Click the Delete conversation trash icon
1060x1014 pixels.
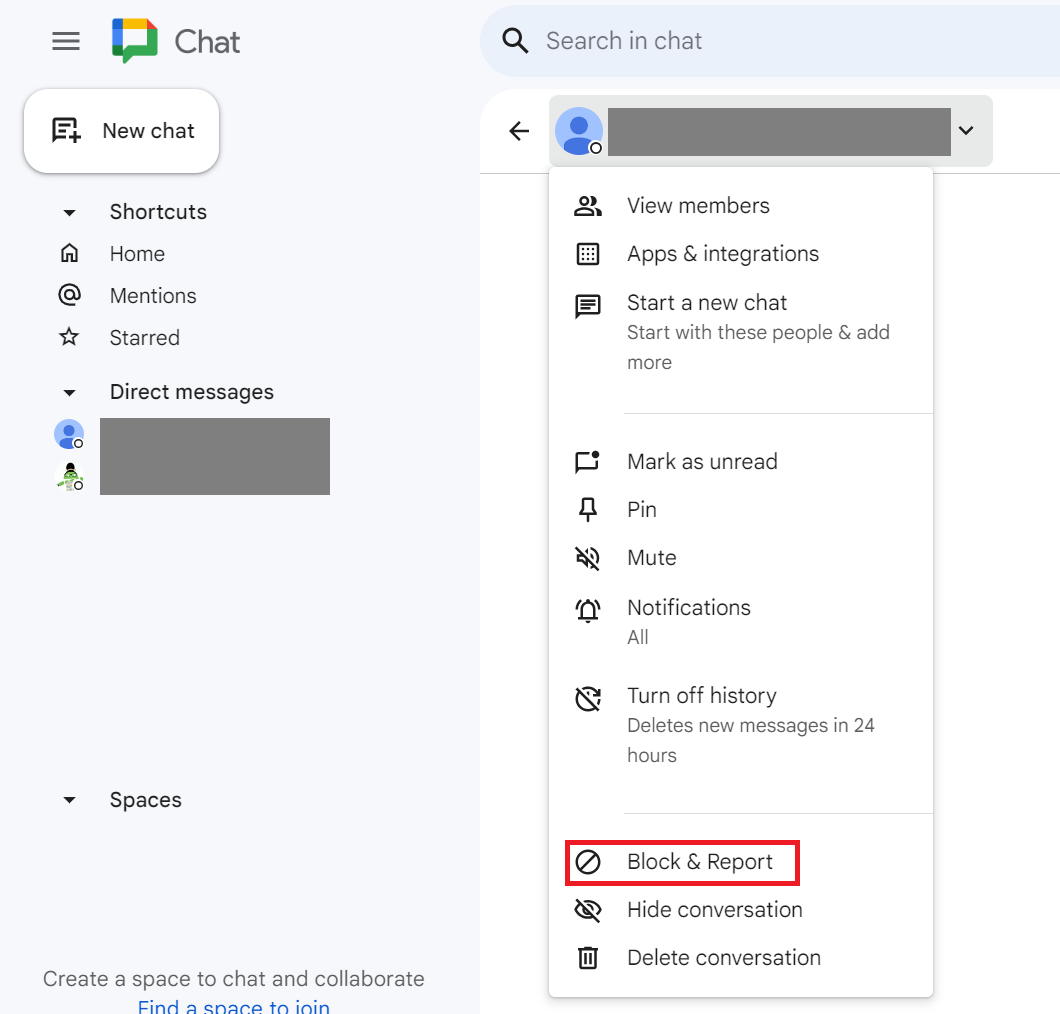pos(587,958)
